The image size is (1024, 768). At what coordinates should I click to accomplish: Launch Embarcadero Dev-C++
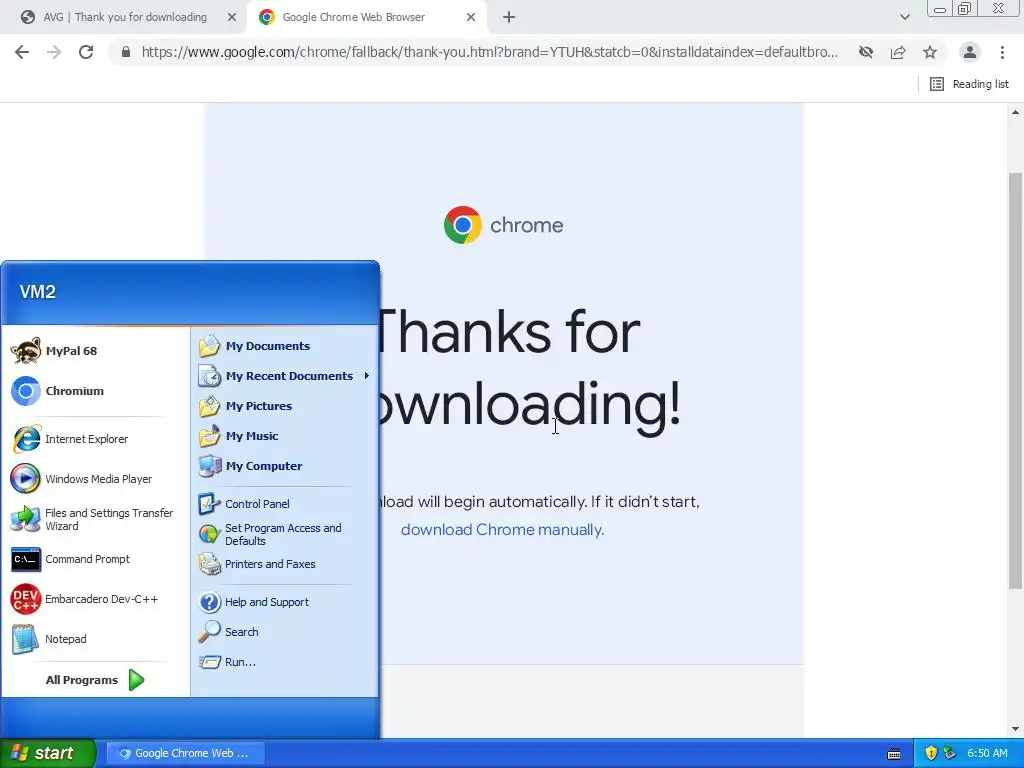[101, 599]
